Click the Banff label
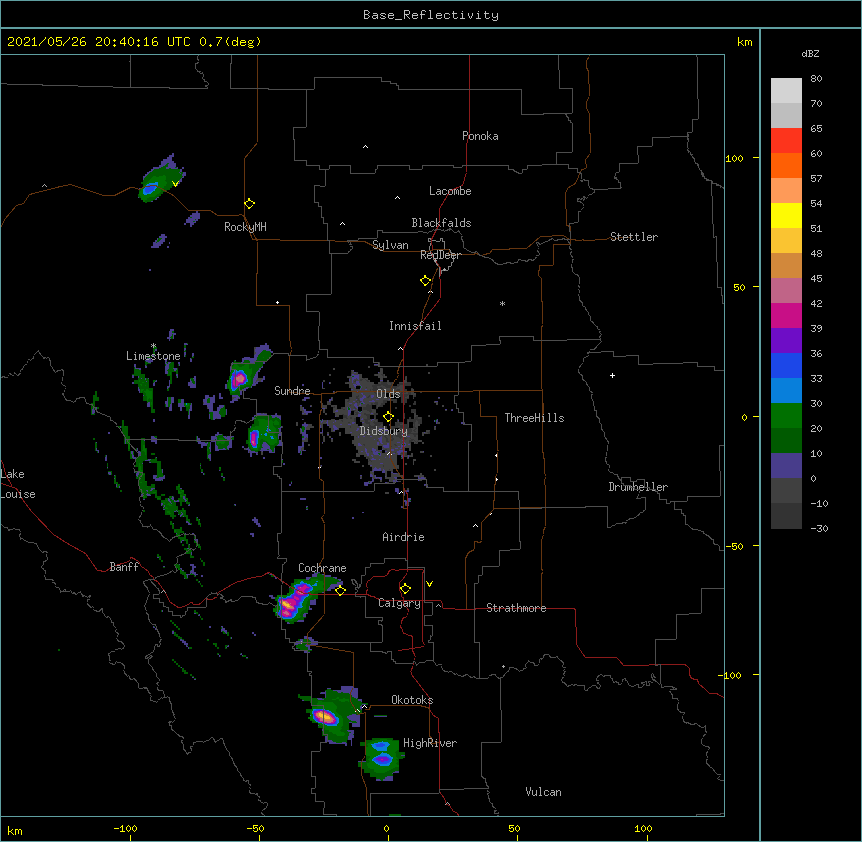 coord(124,567)
